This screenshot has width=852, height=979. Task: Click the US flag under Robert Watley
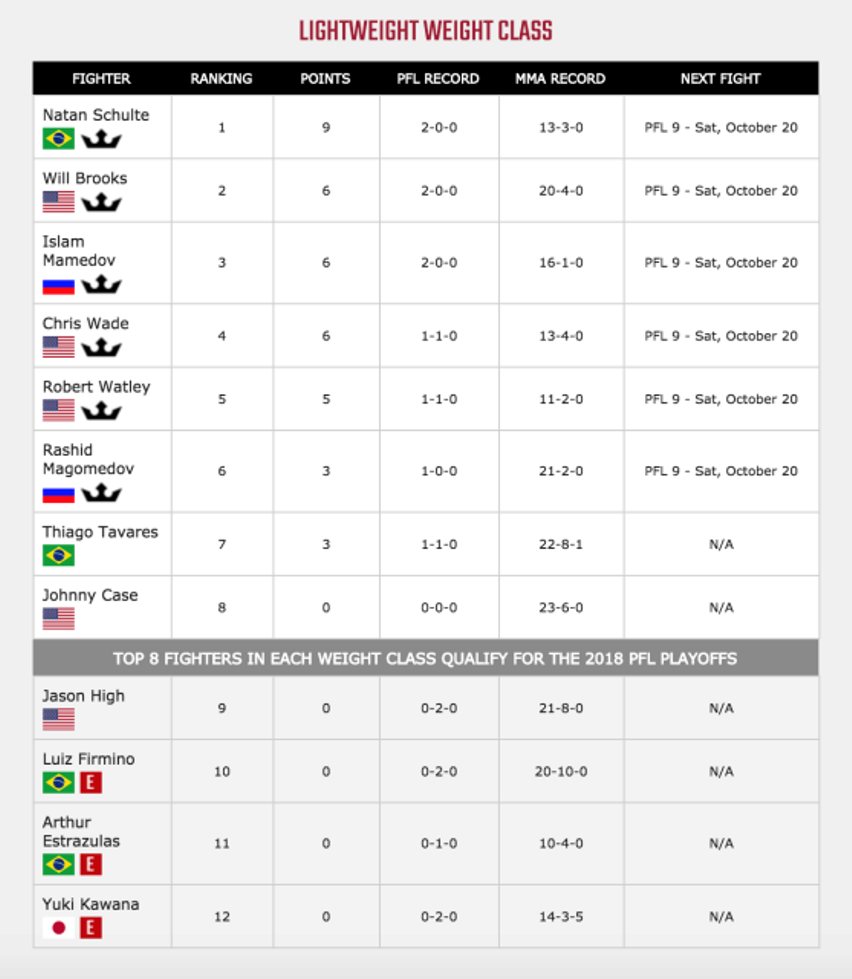click(58, 410)
